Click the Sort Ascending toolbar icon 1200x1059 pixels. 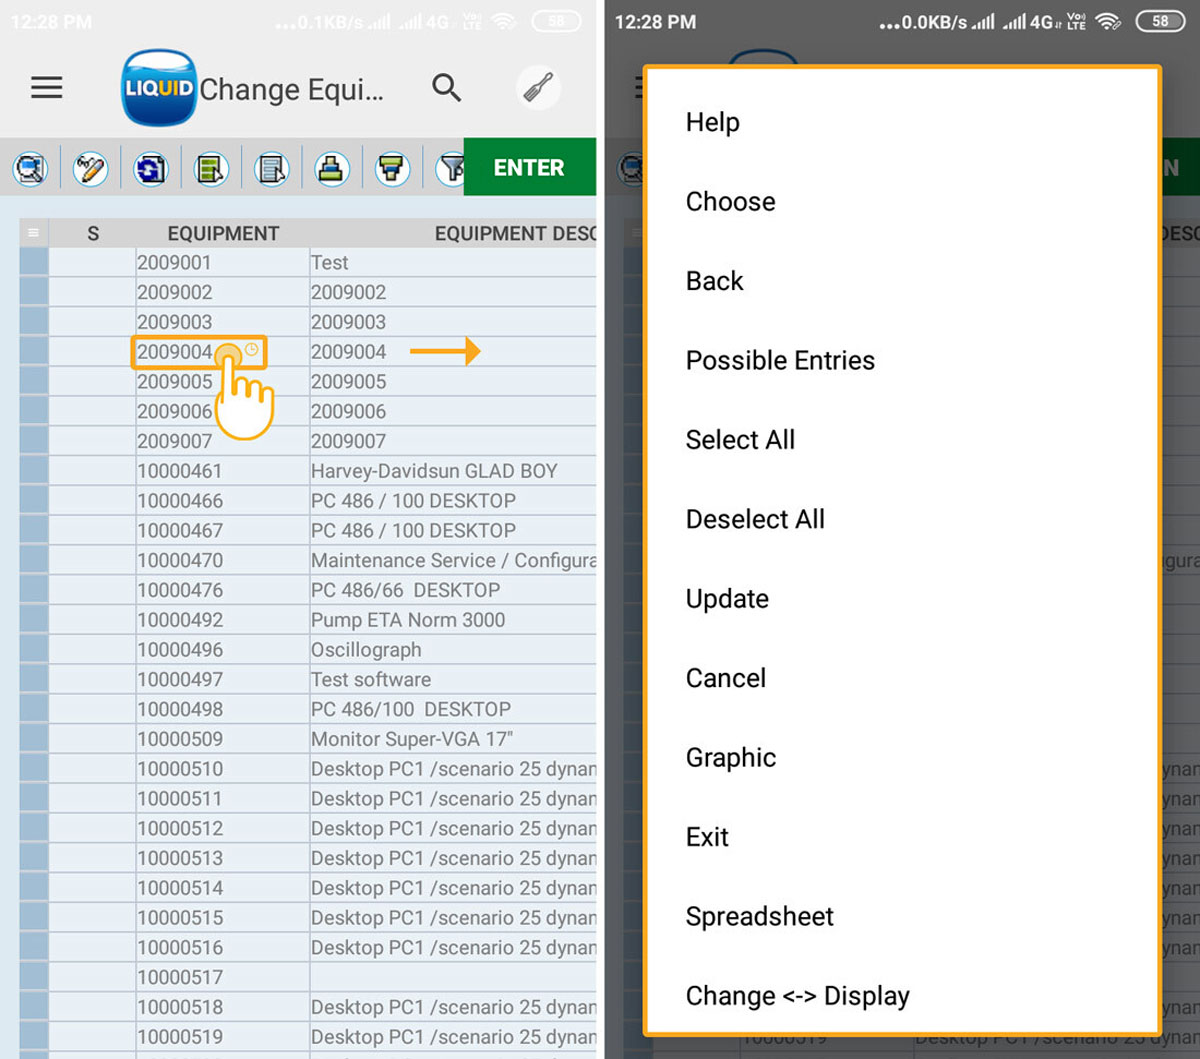pos(332,168)
